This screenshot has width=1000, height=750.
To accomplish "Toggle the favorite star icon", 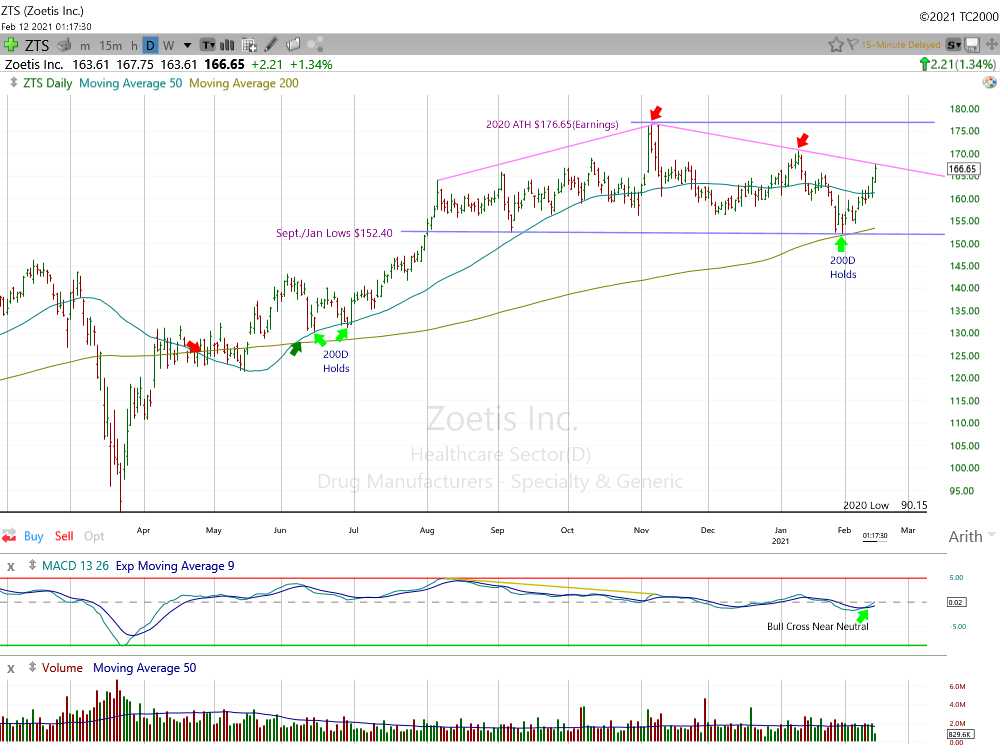I will 835,45.
